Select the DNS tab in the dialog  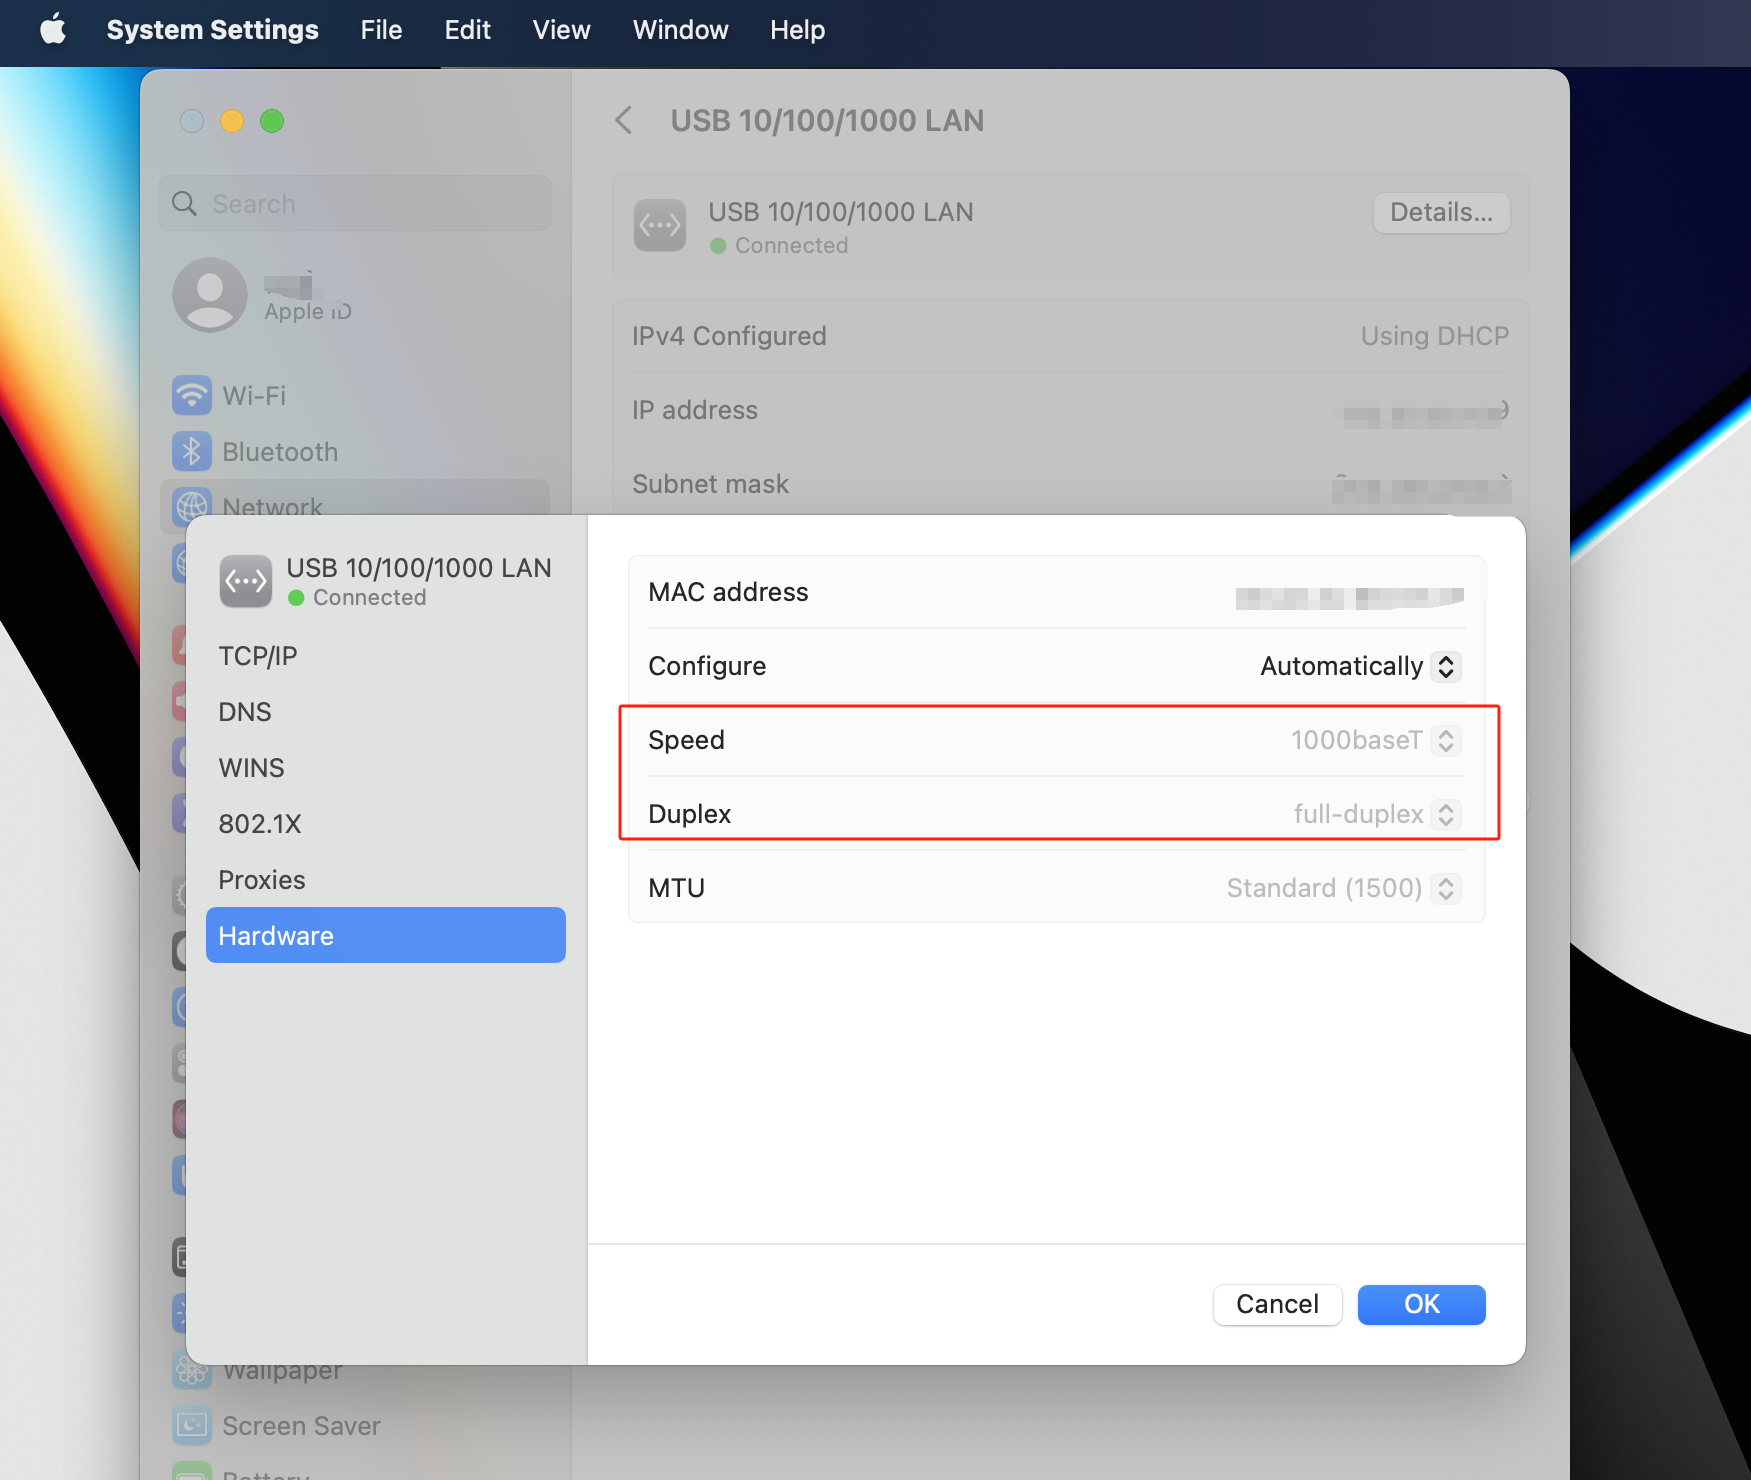pos(386,712)
